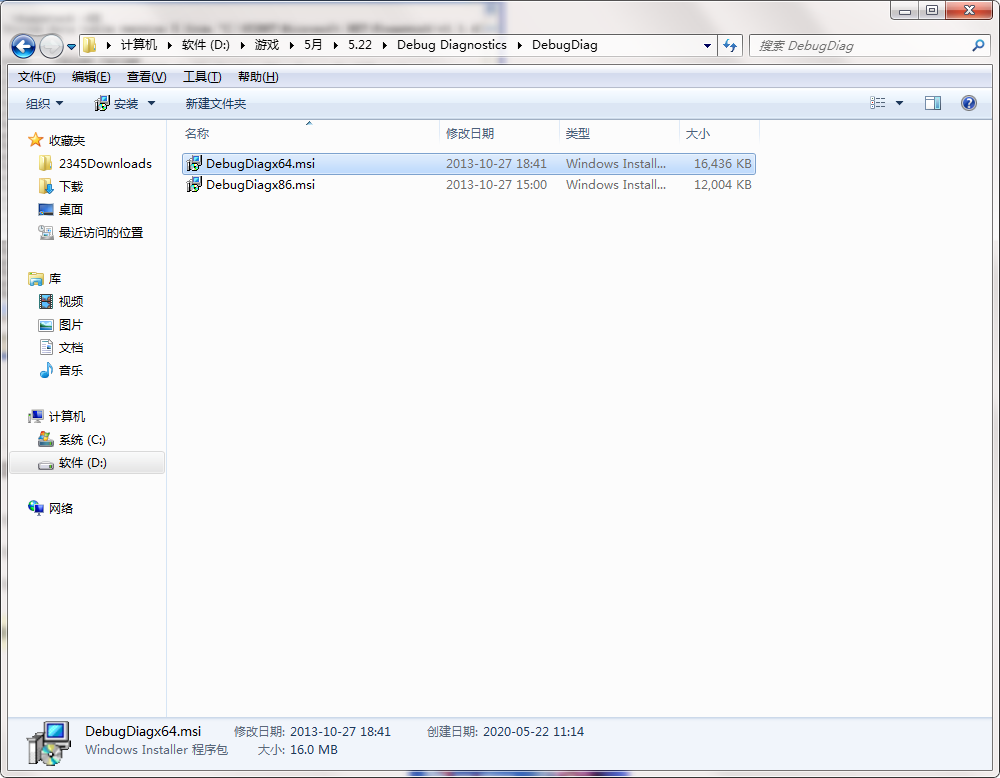
Task: Click the 计算机 icon in sidebar
Action: point(36,416)
